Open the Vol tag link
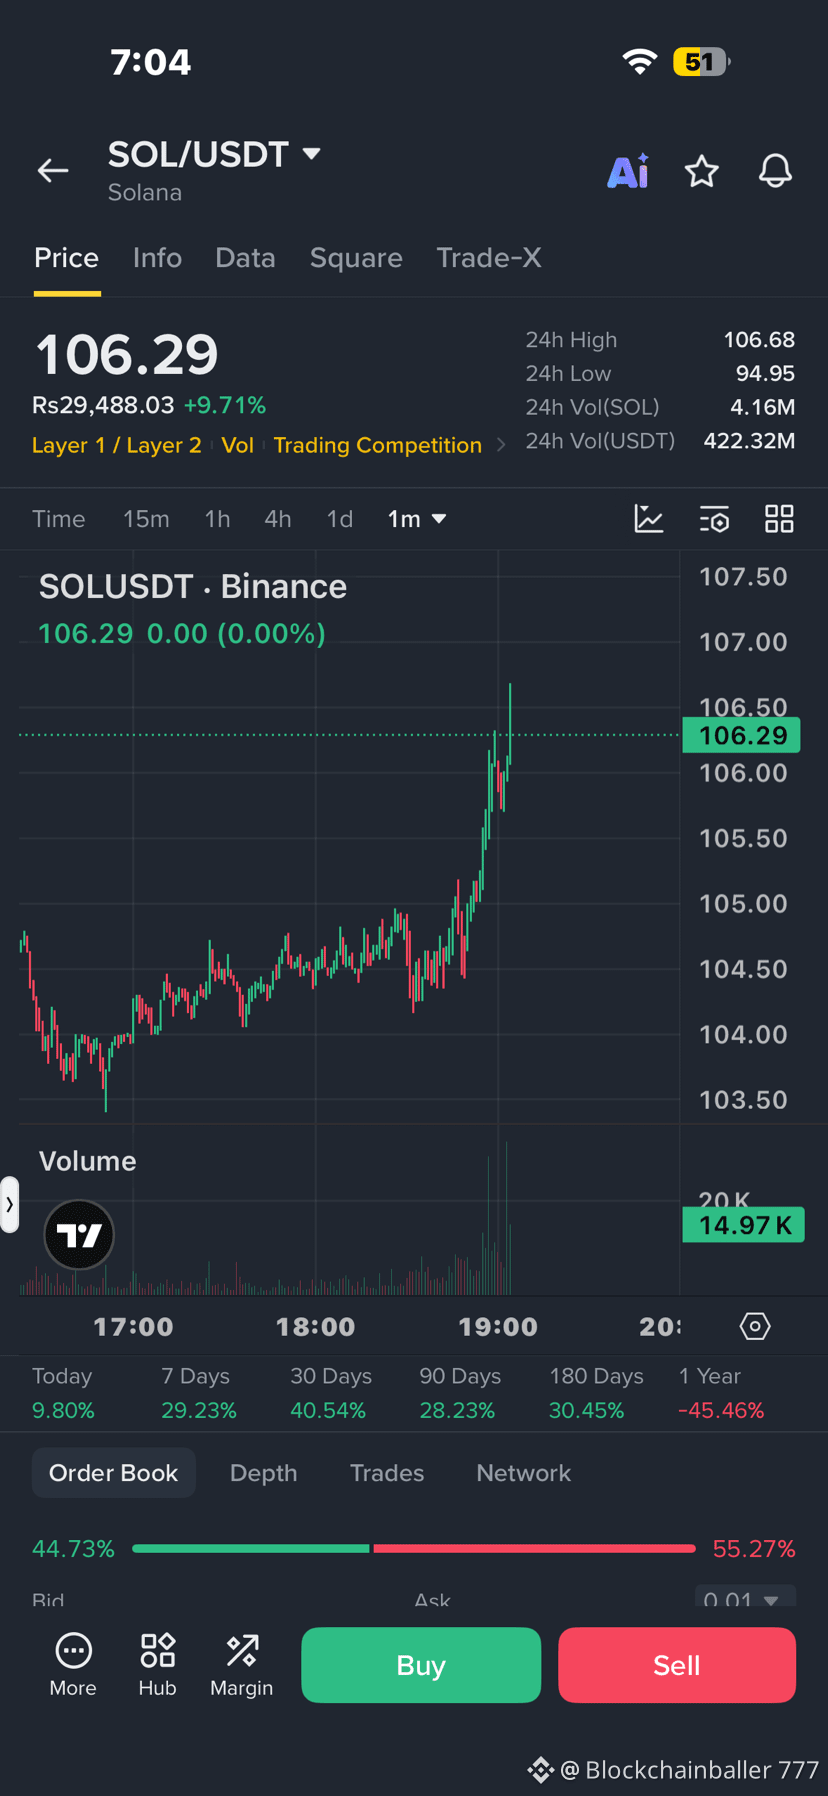 click(237, 445)
